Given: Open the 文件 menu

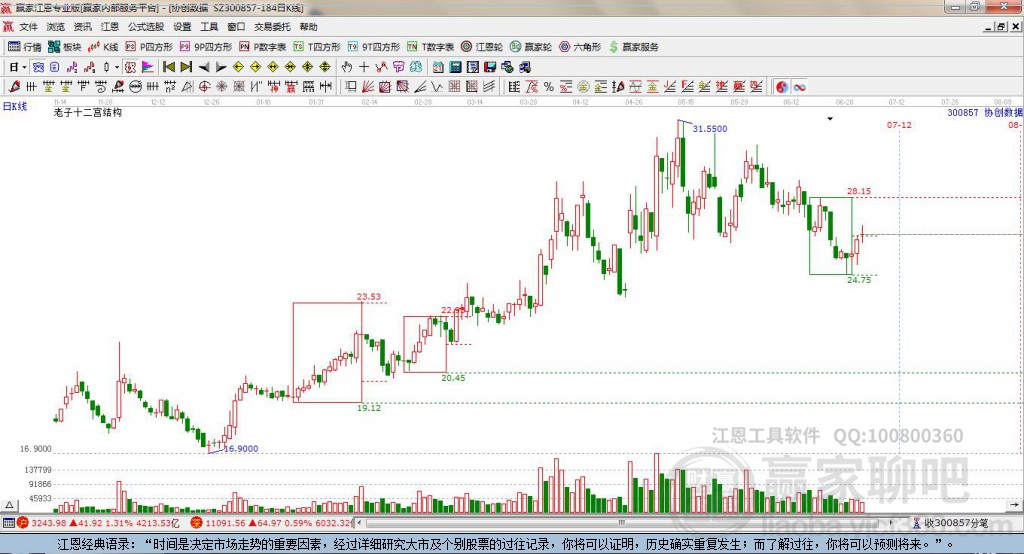Looking at the screenshot, I should click(x=28, y=27).
